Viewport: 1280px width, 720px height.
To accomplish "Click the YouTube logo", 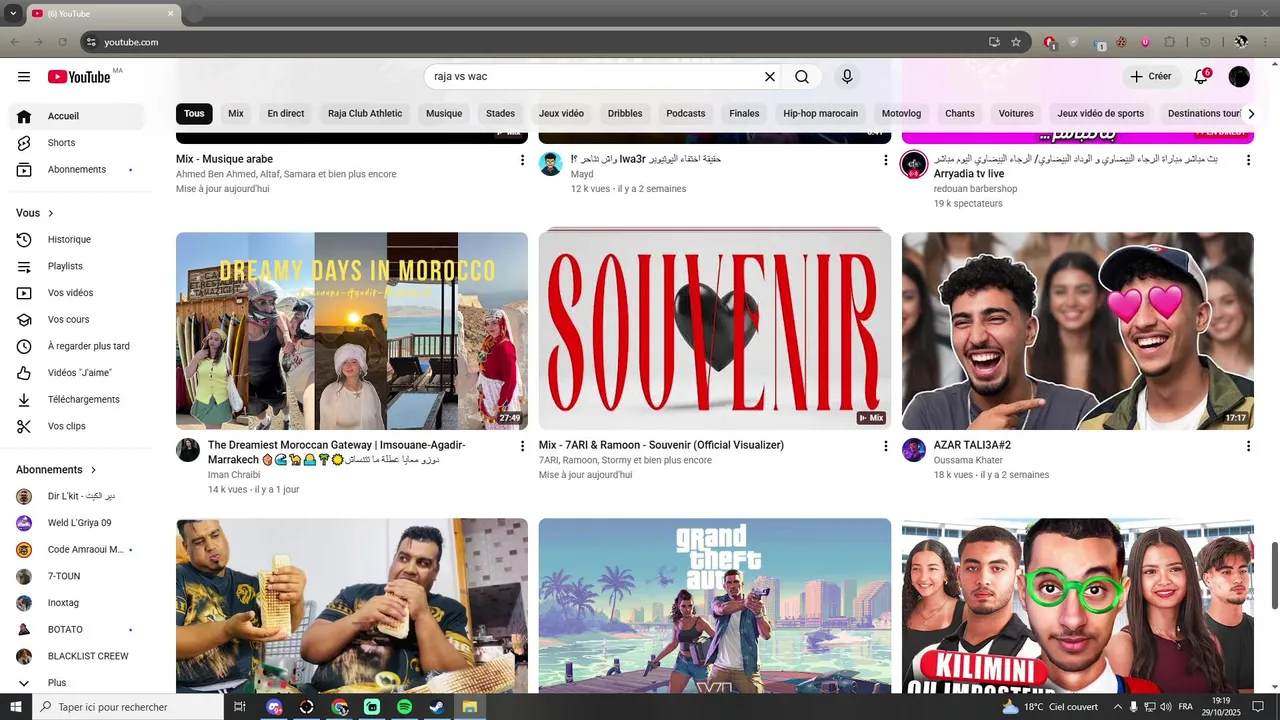I will click(x=78, y=77).
